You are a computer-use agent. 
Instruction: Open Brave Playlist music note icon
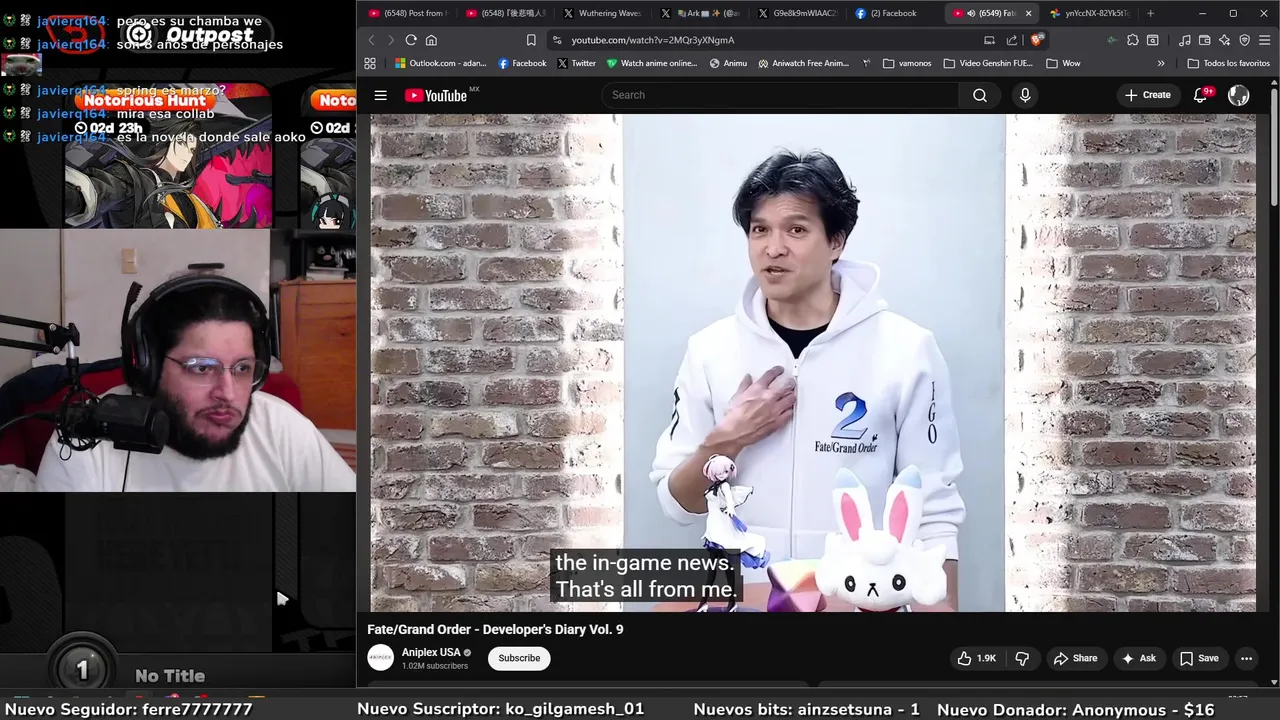tap(1185, 40)
